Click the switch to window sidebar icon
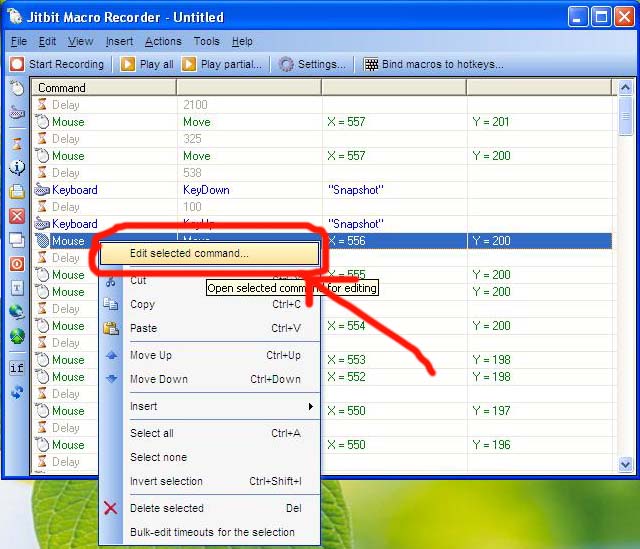 [17, 240]
